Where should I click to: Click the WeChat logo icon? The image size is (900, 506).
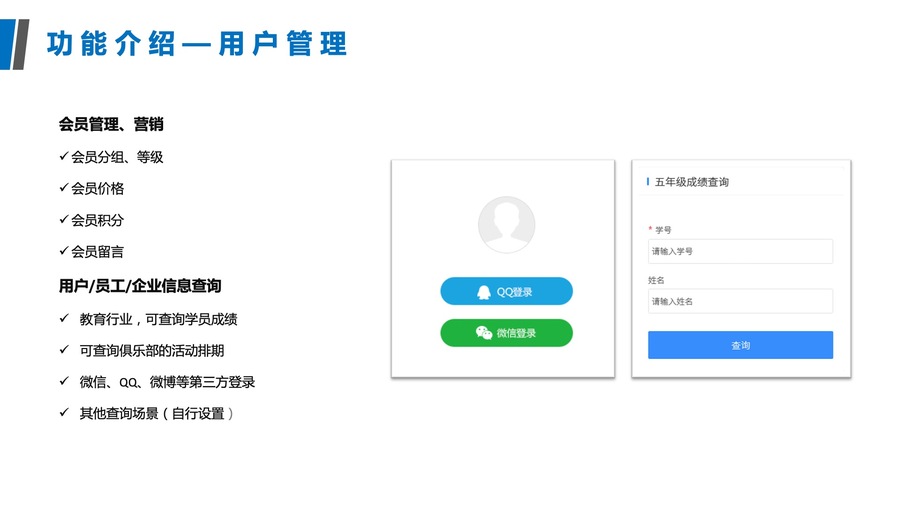pos(484,333)
